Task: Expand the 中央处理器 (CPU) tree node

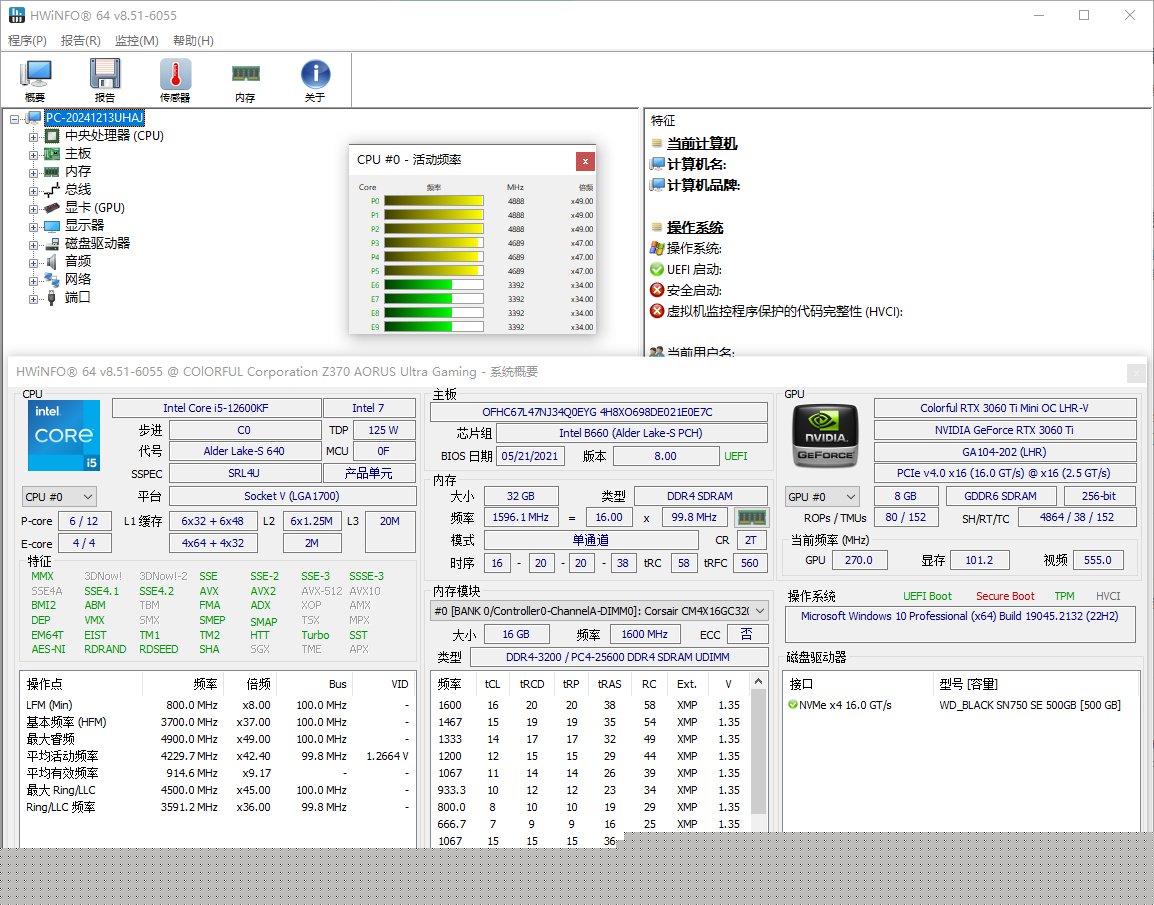Action: click(x=33, y=137)
